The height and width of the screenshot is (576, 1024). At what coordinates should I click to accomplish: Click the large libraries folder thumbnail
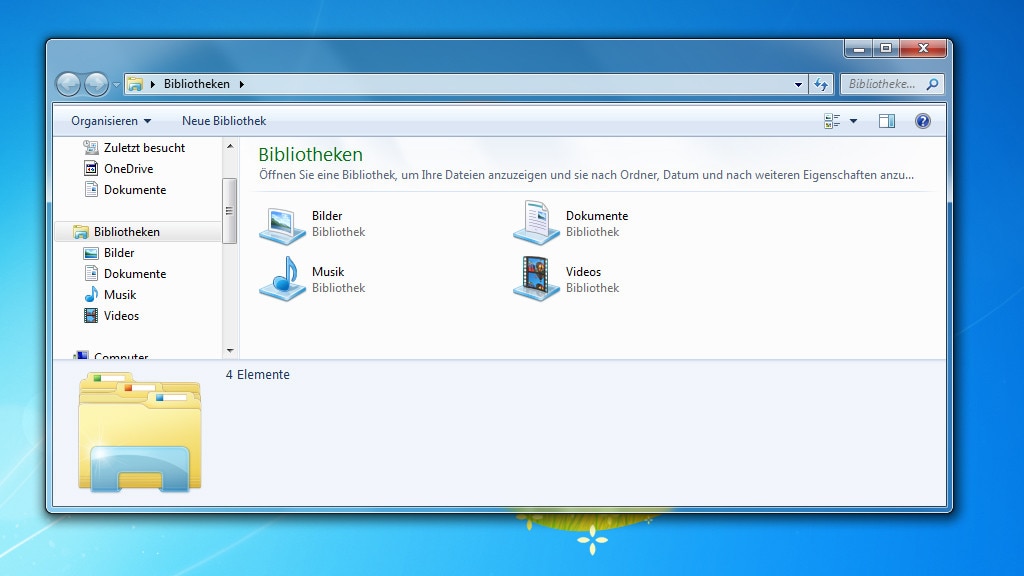pyautogui.click(x=140, y=432)
